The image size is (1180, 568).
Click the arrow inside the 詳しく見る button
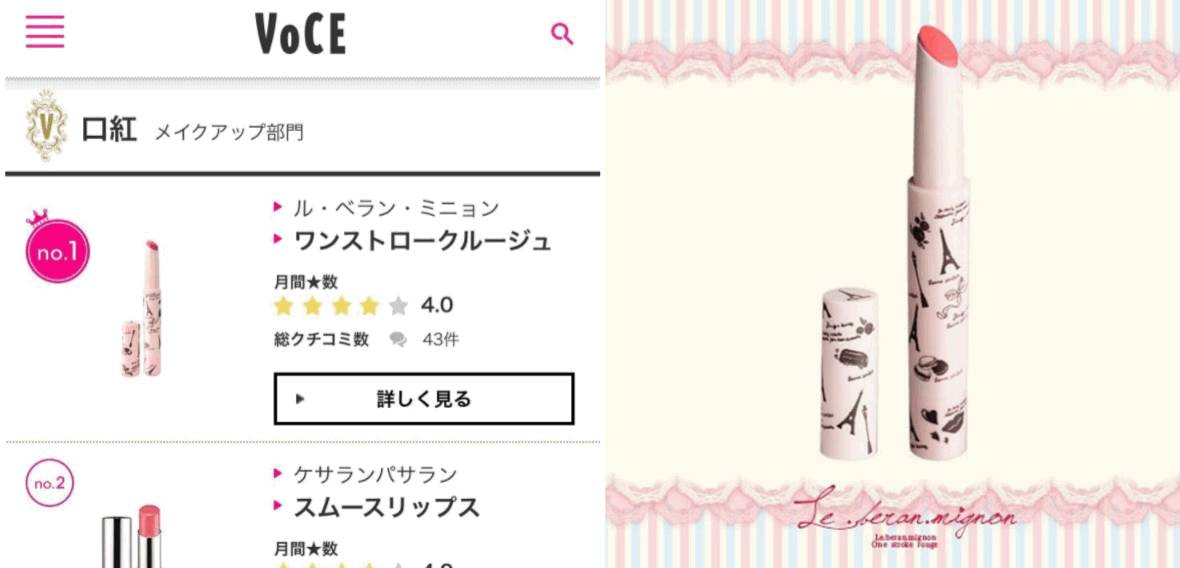pyautogui.click(x=300, y=399)
